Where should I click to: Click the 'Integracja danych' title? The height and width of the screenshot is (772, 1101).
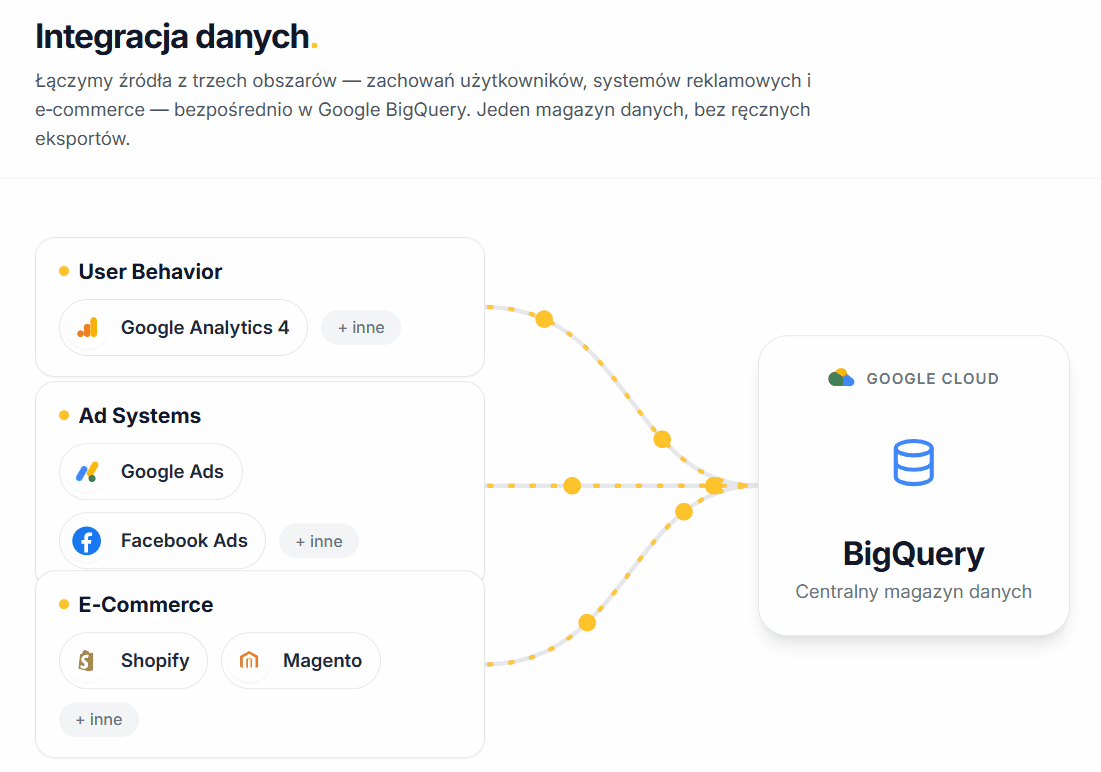172,37
